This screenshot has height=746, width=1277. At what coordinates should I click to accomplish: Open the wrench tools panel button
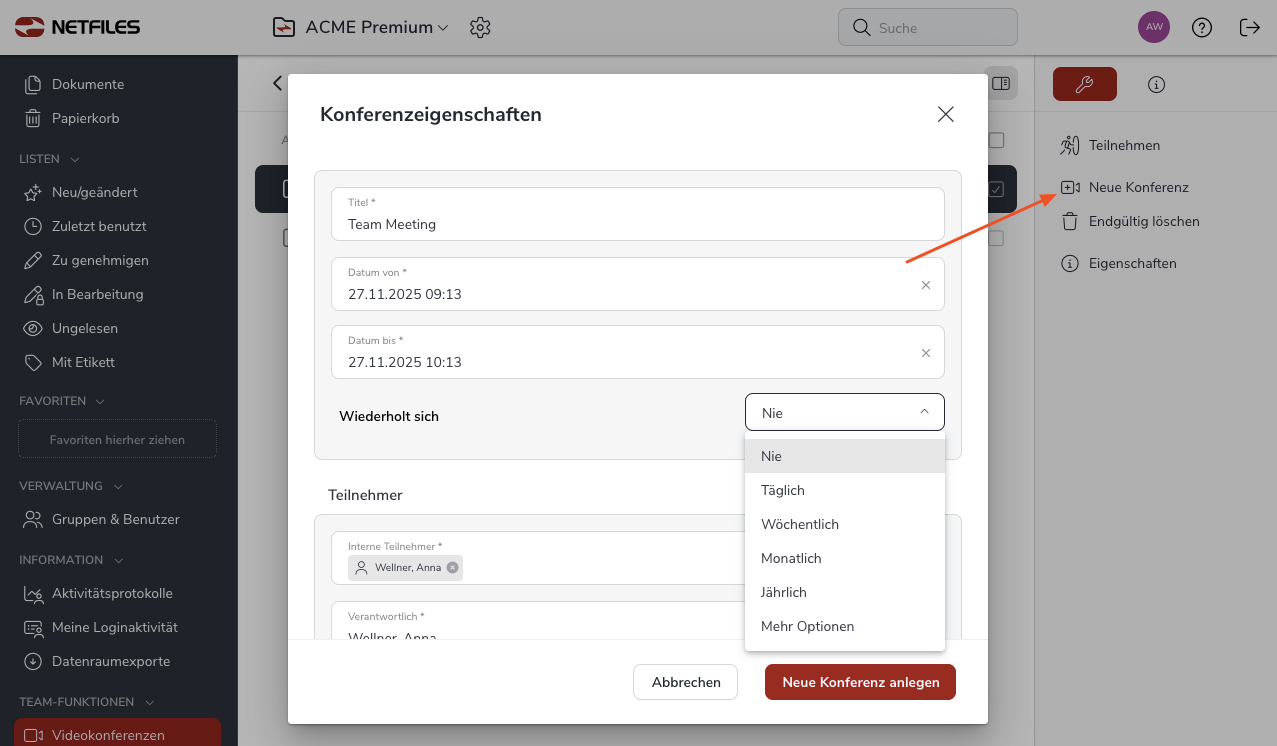[1084, 84]
